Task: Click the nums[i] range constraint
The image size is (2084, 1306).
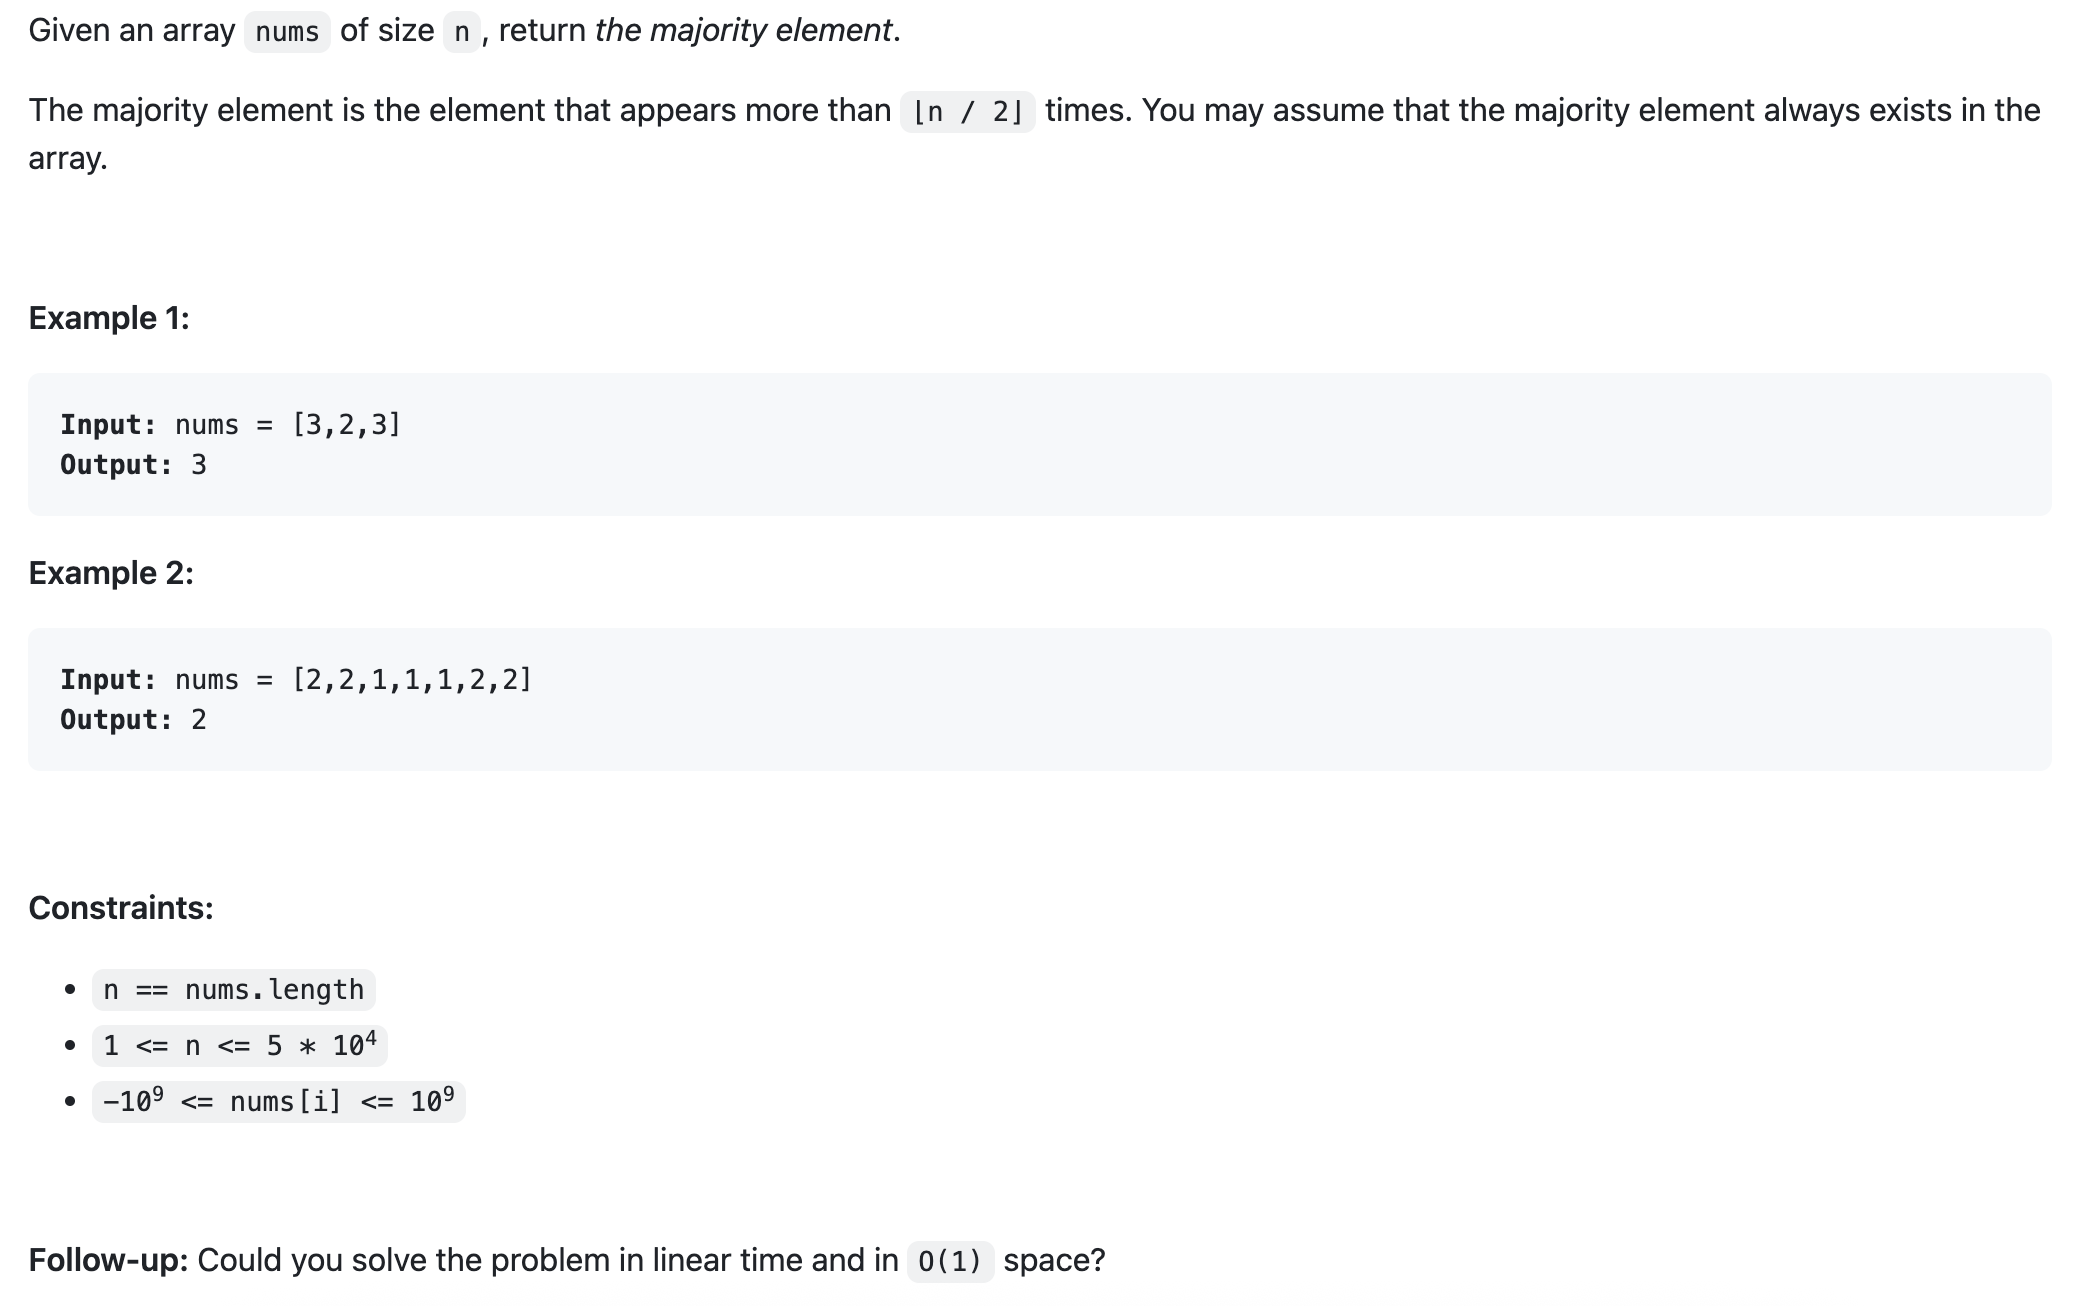Action: [x=279, y=1102]
